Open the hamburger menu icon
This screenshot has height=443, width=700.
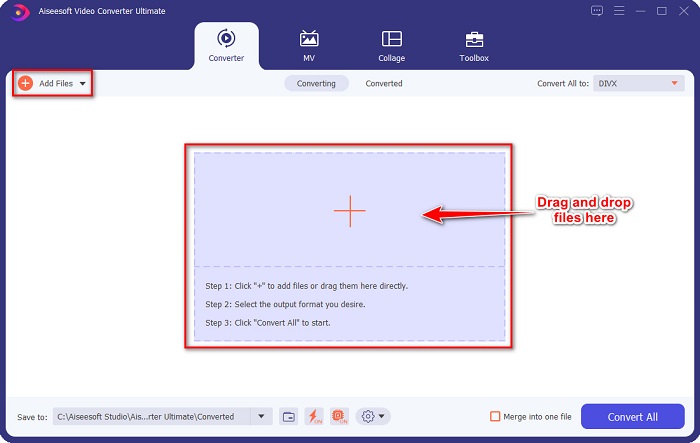619,11
